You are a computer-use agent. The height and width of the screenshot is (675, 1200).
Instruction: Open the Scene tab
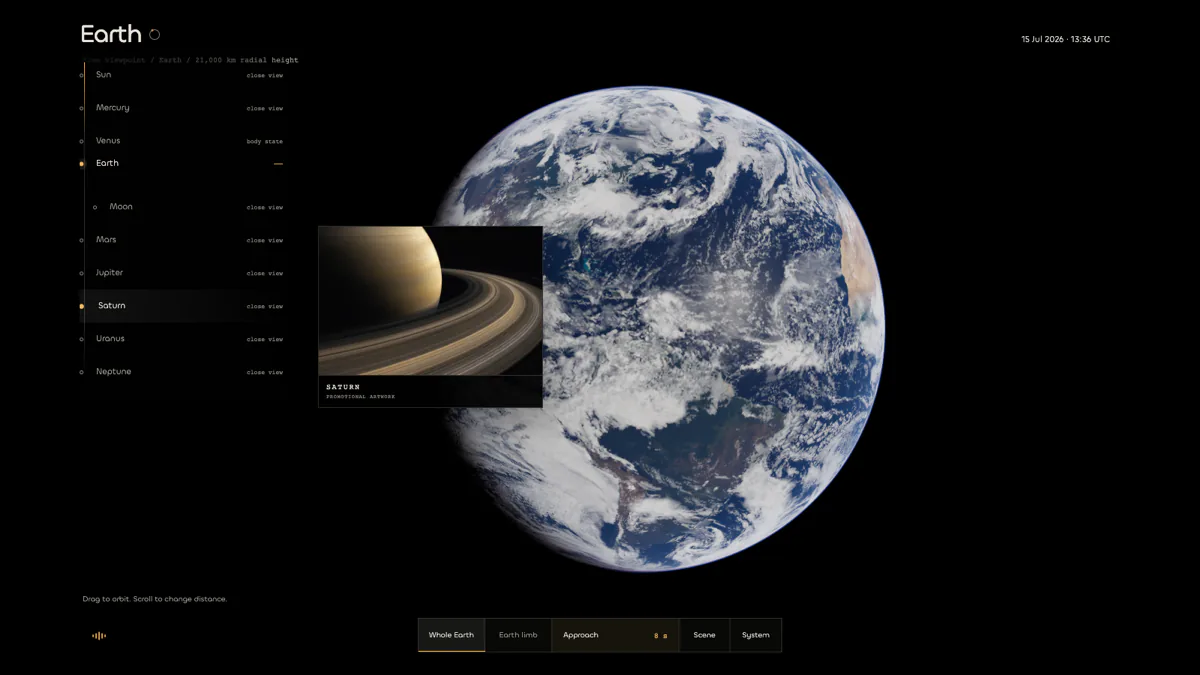tap(704, 635)
